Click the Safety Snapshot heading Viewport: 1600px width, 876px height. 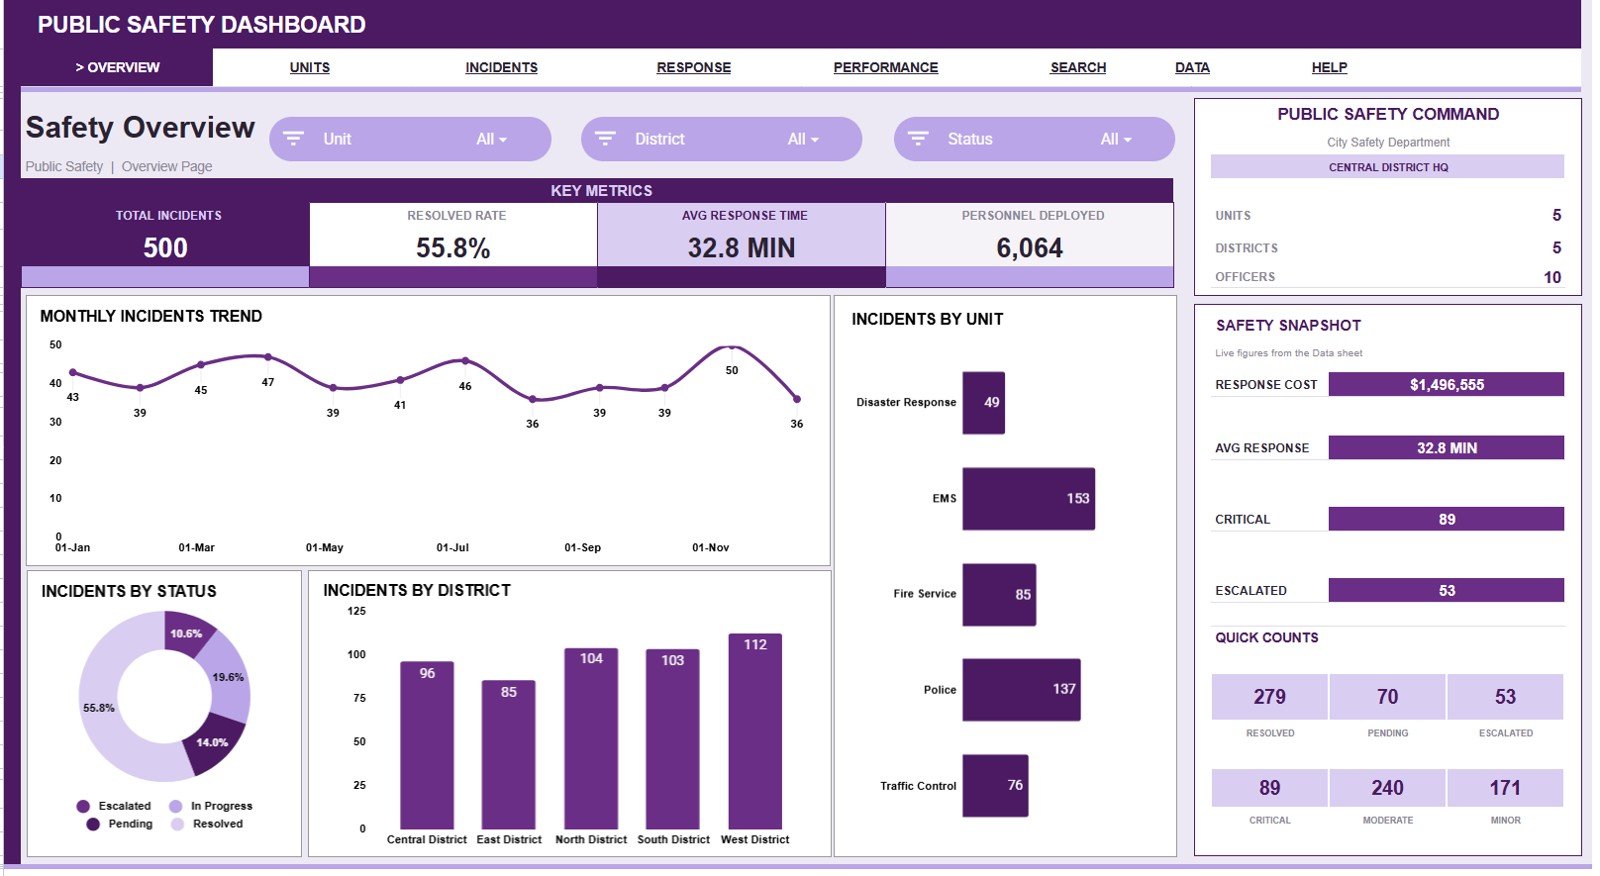coord(1288,325)
